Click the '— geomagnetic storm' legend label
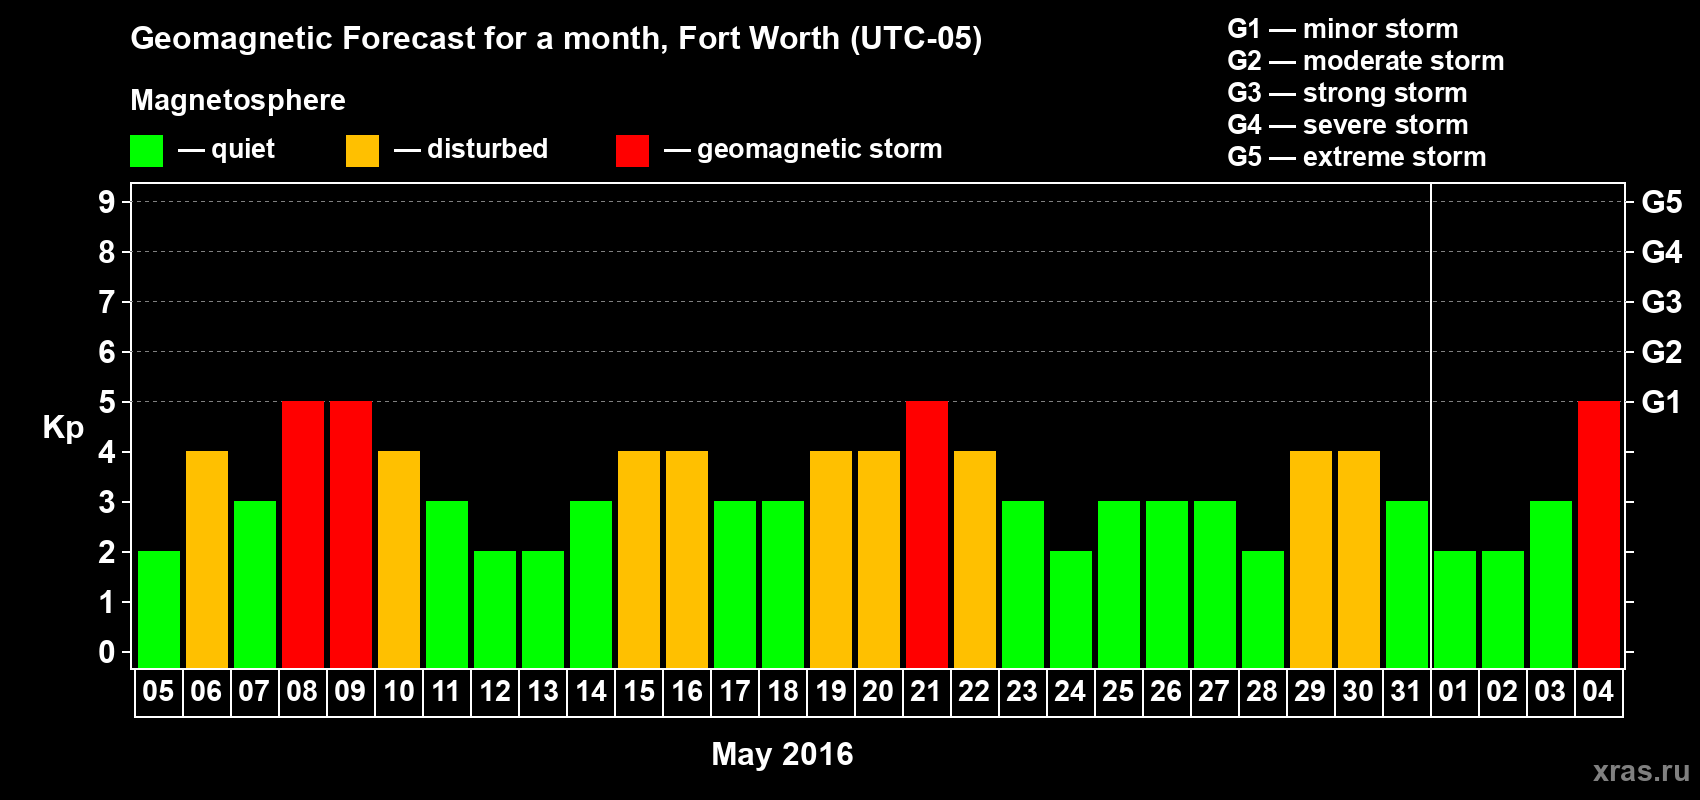The height and width of the screenshot is (800, 1700). coord(803,150)
